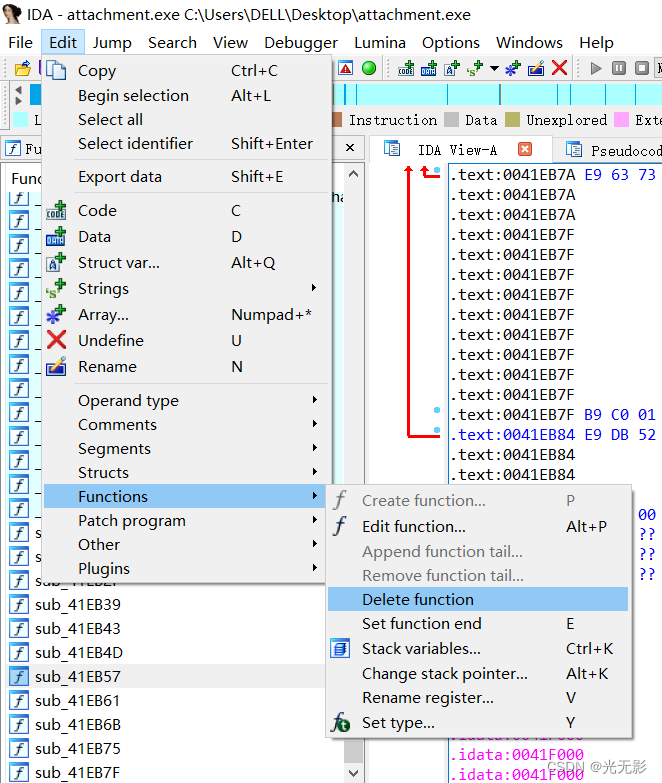The height and width of the screenshot is (783, 662).
Task: Switch to the Pseudocode tab
Action: pos(609,149)
